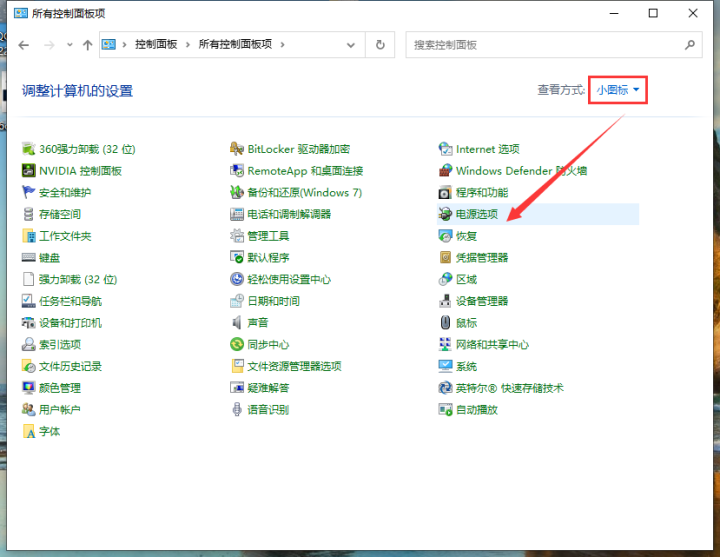Click the 用户帐户 icon

pos(28,409)
